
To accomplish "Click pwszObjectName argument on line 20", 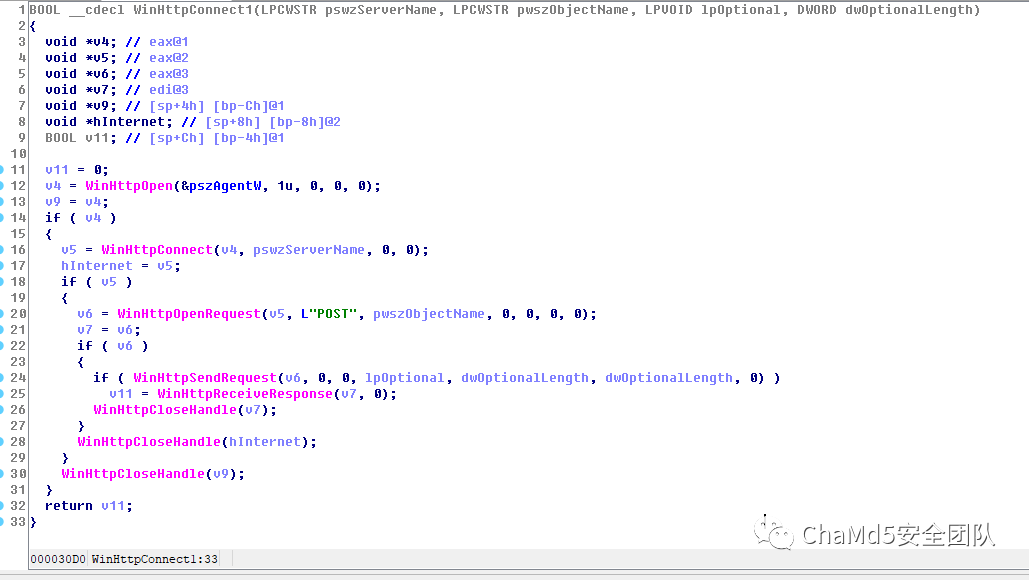I will click(429, 314).
